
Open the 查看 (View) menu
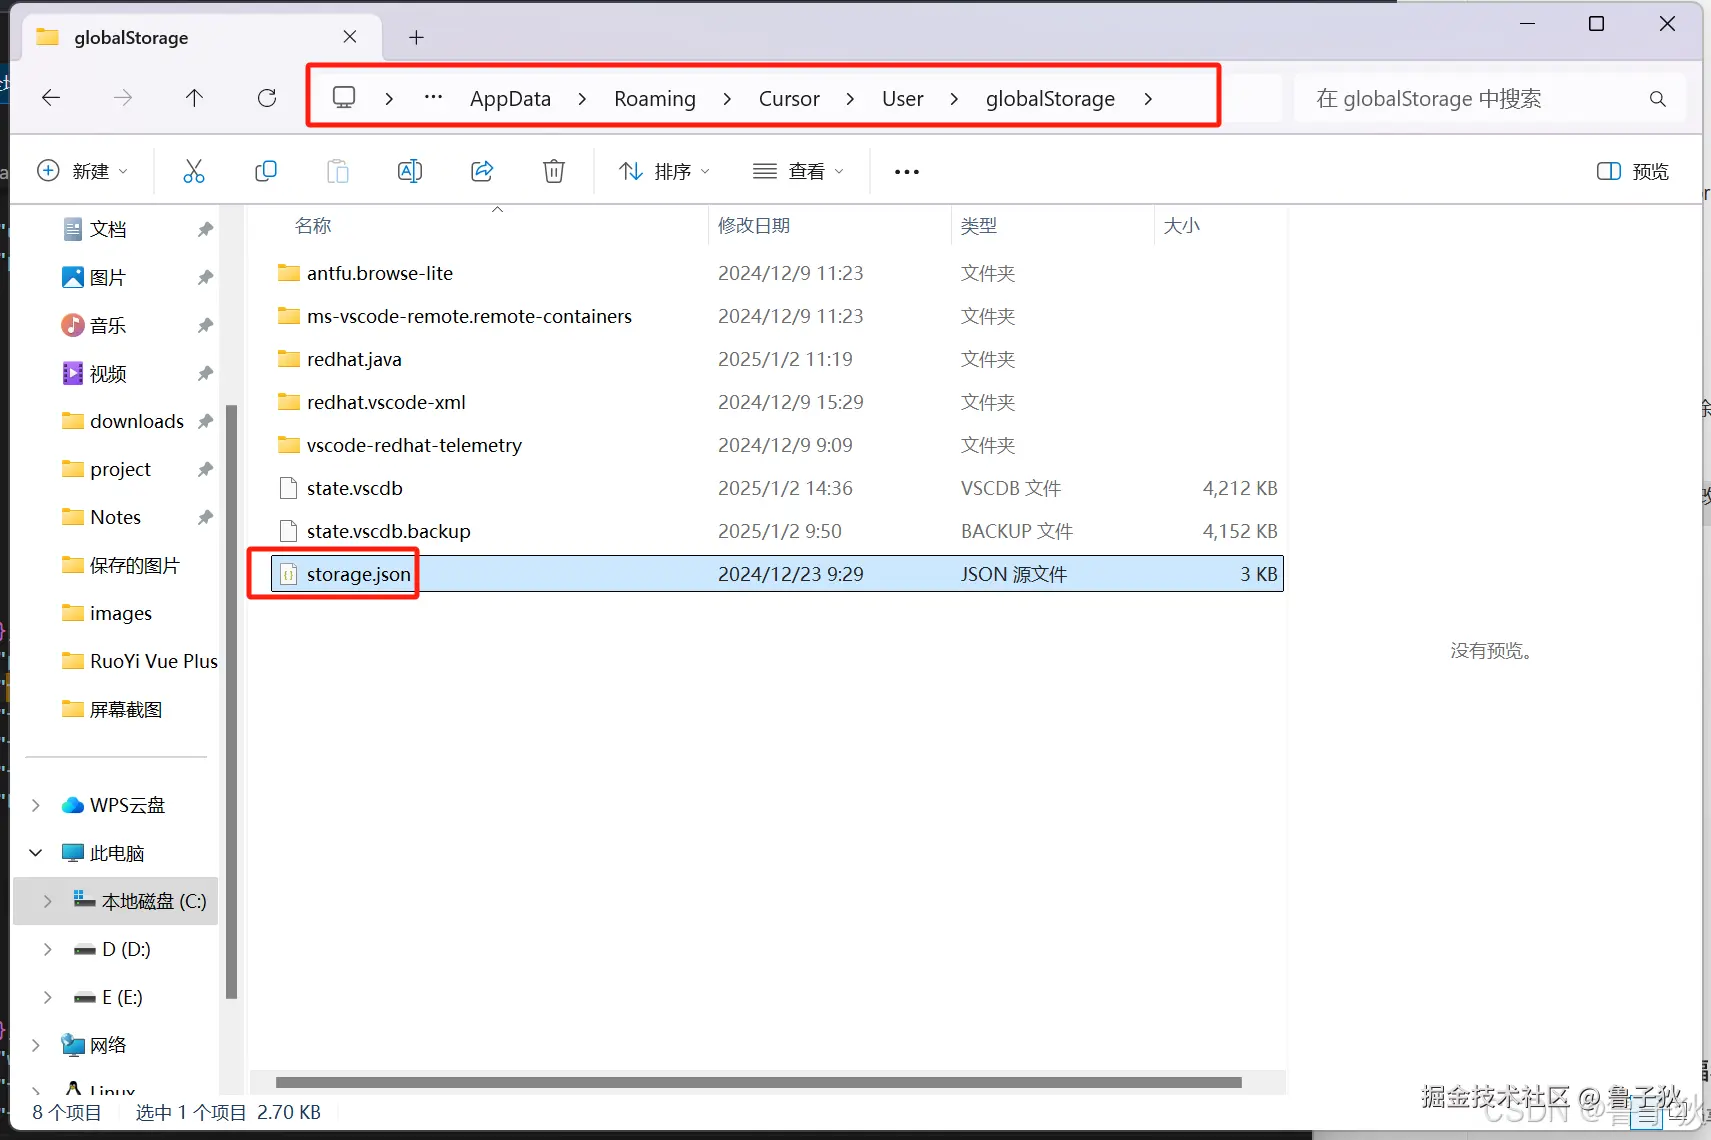click(799, 171)
